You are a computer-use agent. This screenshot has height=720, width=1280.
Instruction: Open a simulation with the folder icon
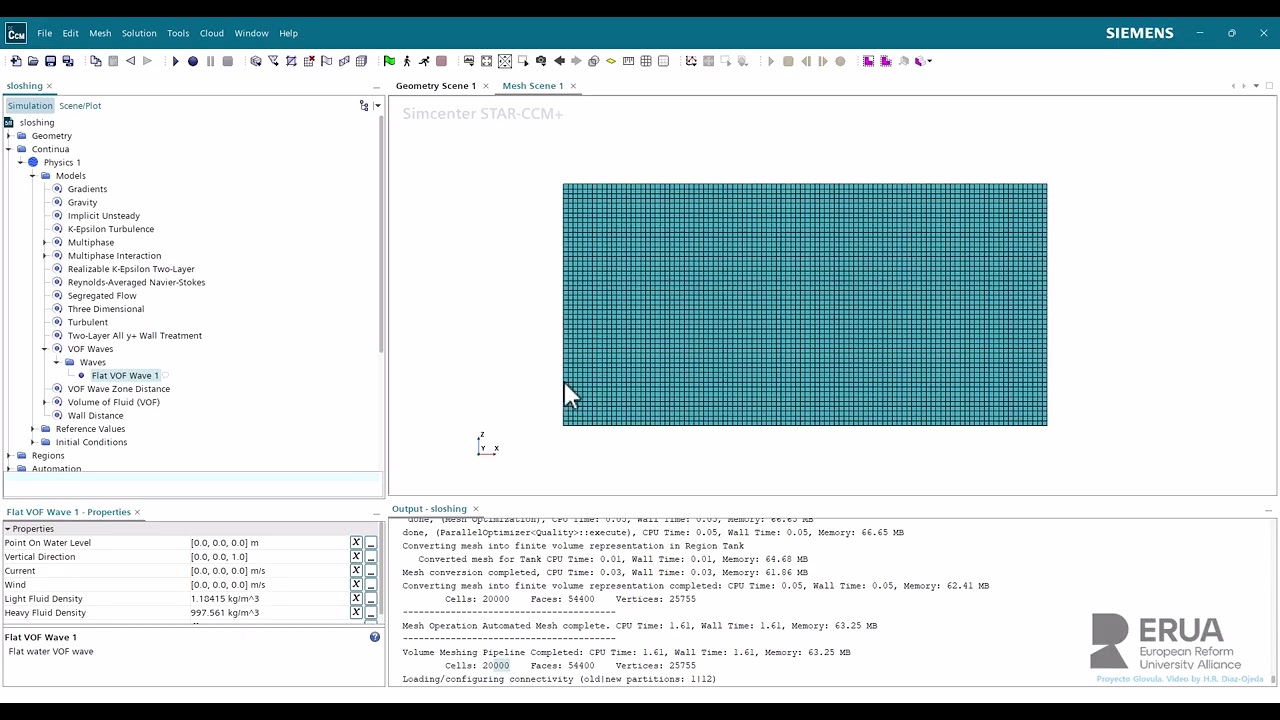tap(34, 61)
